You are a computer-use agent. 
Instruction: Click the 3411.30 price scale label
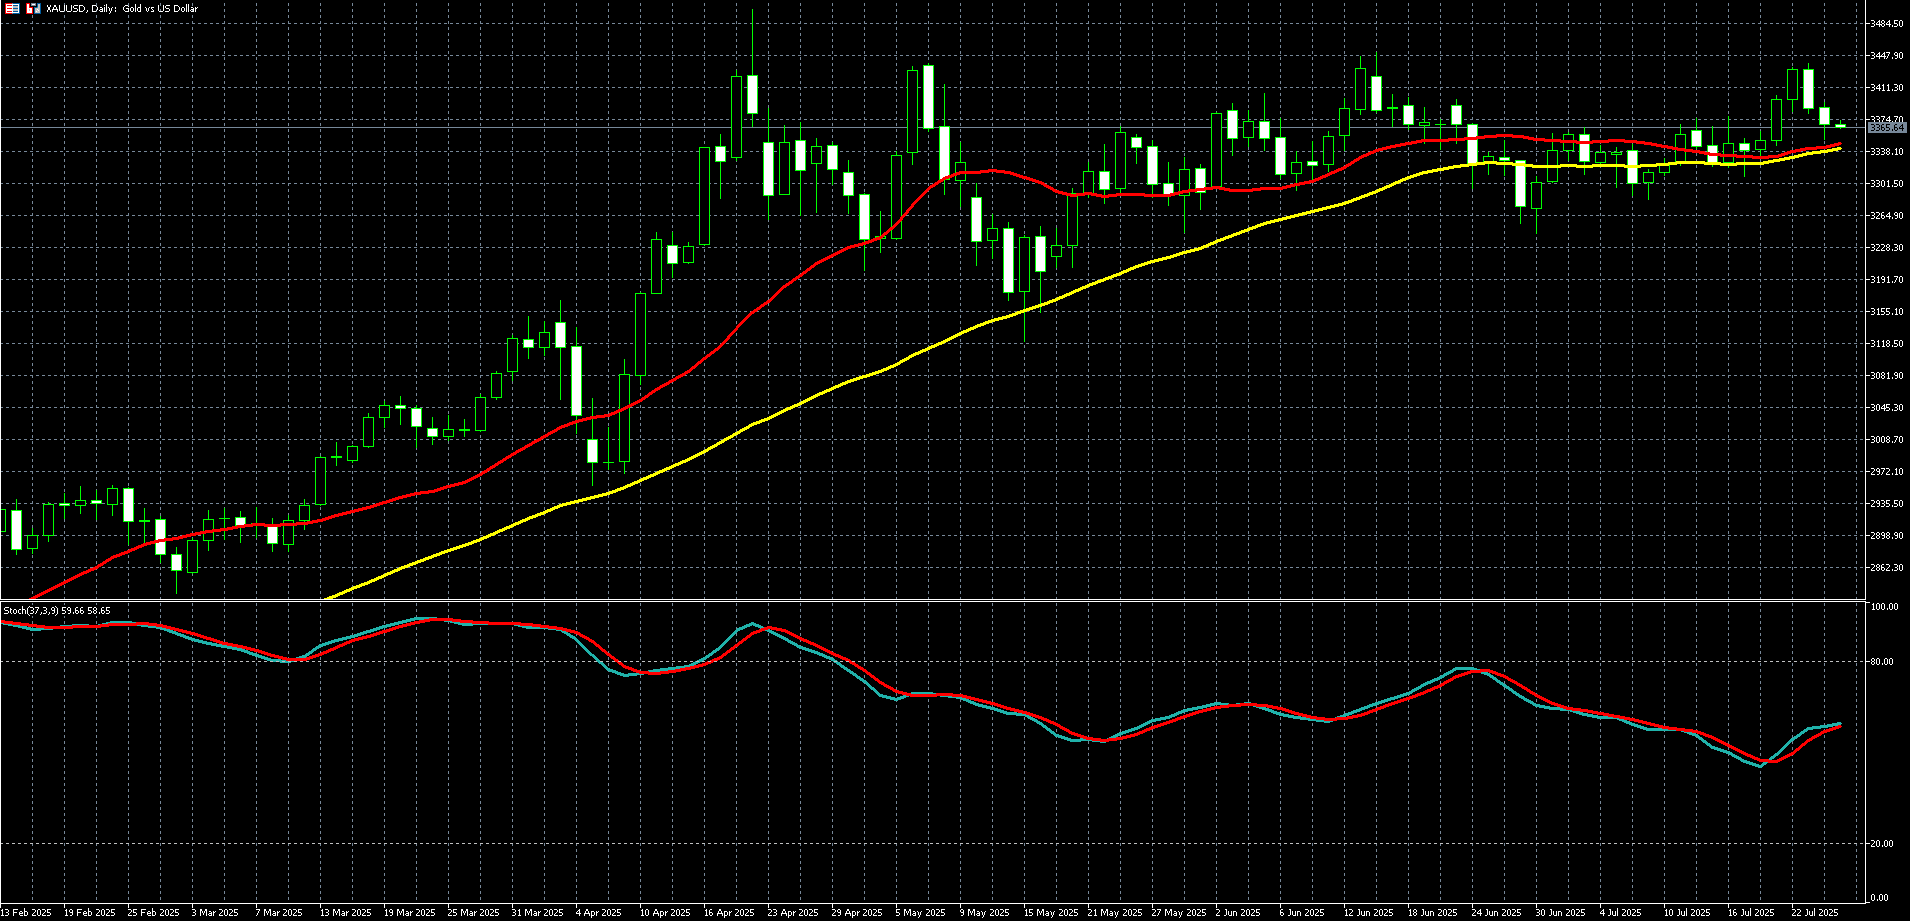pyautogui.click(x=1886, y=88)
